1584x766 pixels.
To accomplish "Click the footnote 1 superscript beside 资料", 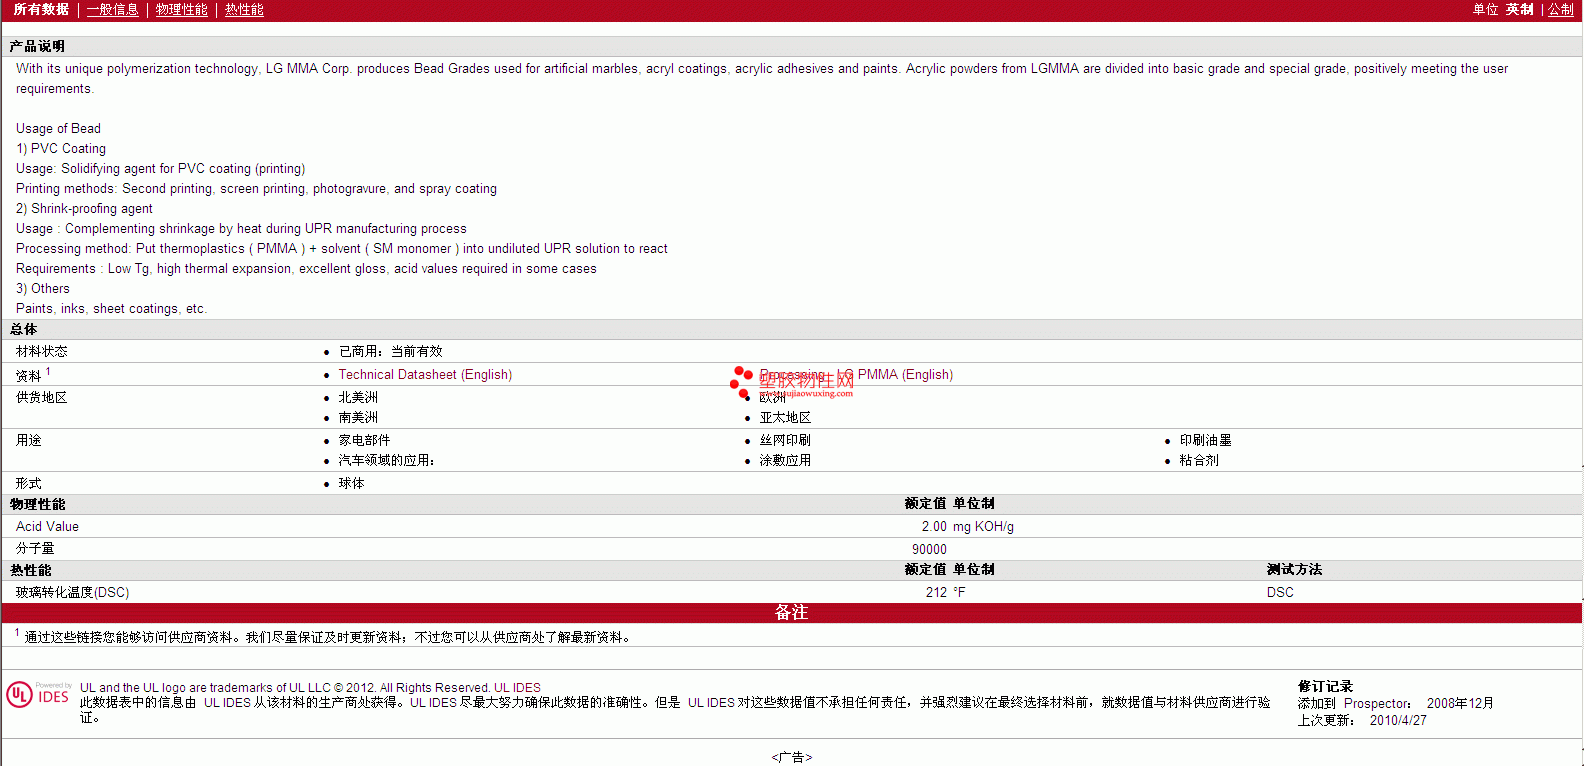I will coord(48,371).
